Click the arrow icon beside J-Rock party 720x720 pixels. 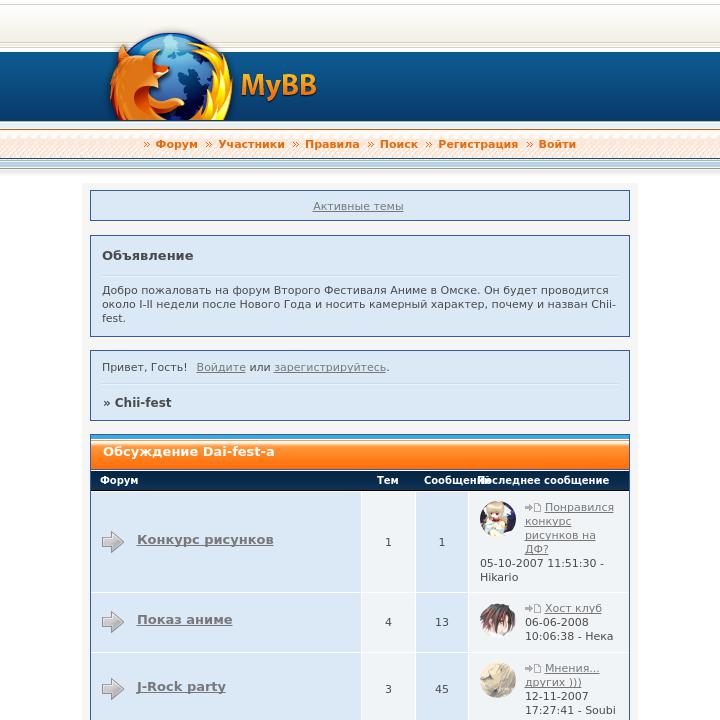(x=113, y=689)
